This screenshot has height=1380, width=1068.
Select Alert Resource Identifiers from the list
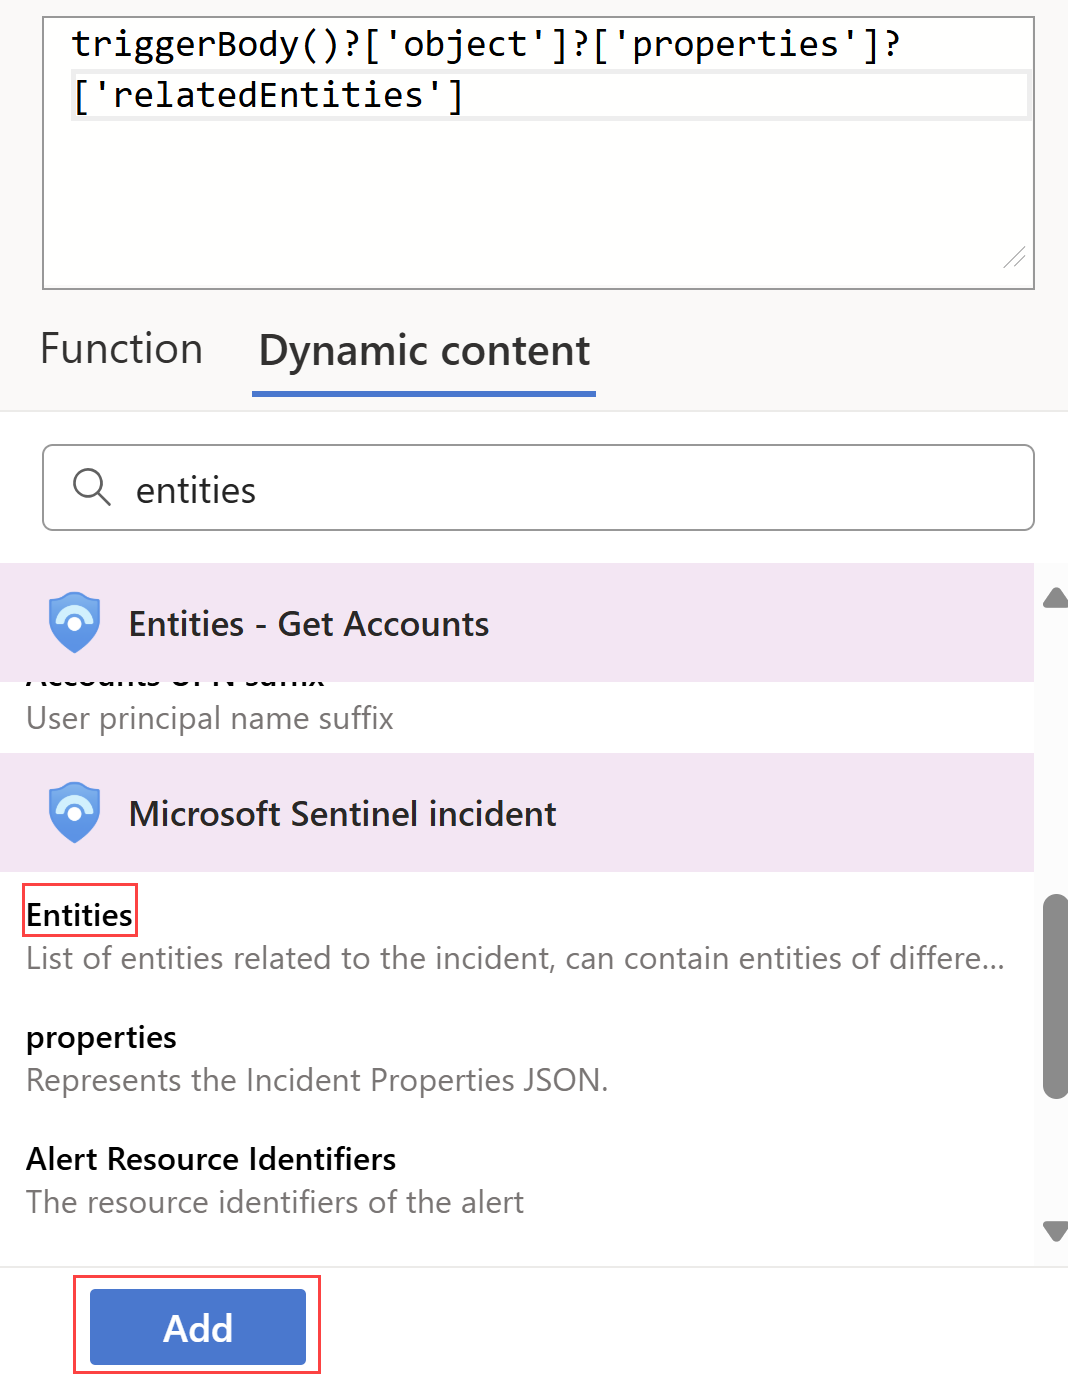[210, 1158]
